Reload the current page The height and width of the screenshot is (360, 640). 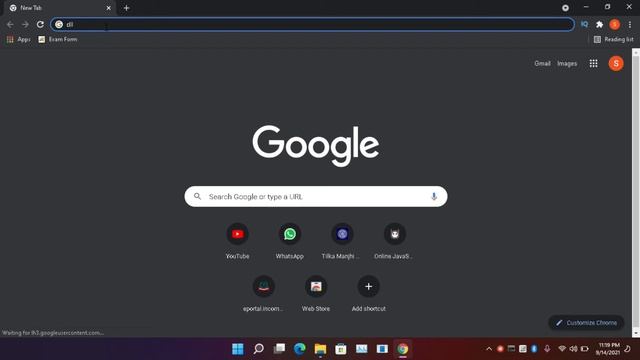tap(40, 24)
